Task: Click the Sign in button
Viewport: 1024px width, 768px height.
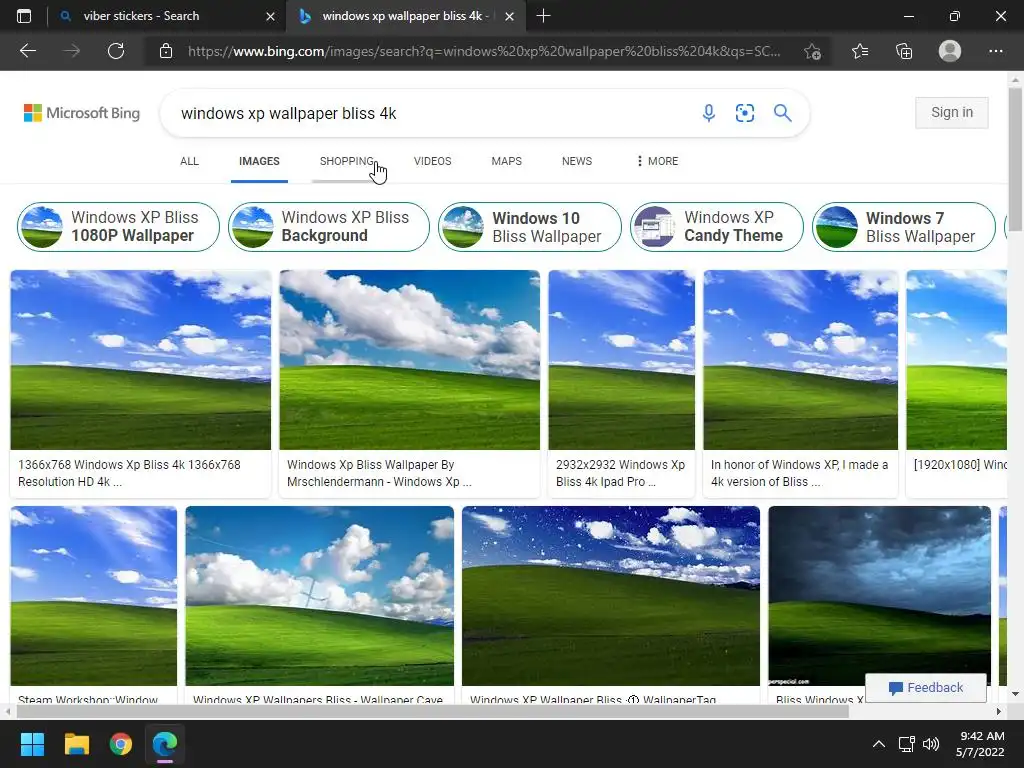Action: point(952,112)
